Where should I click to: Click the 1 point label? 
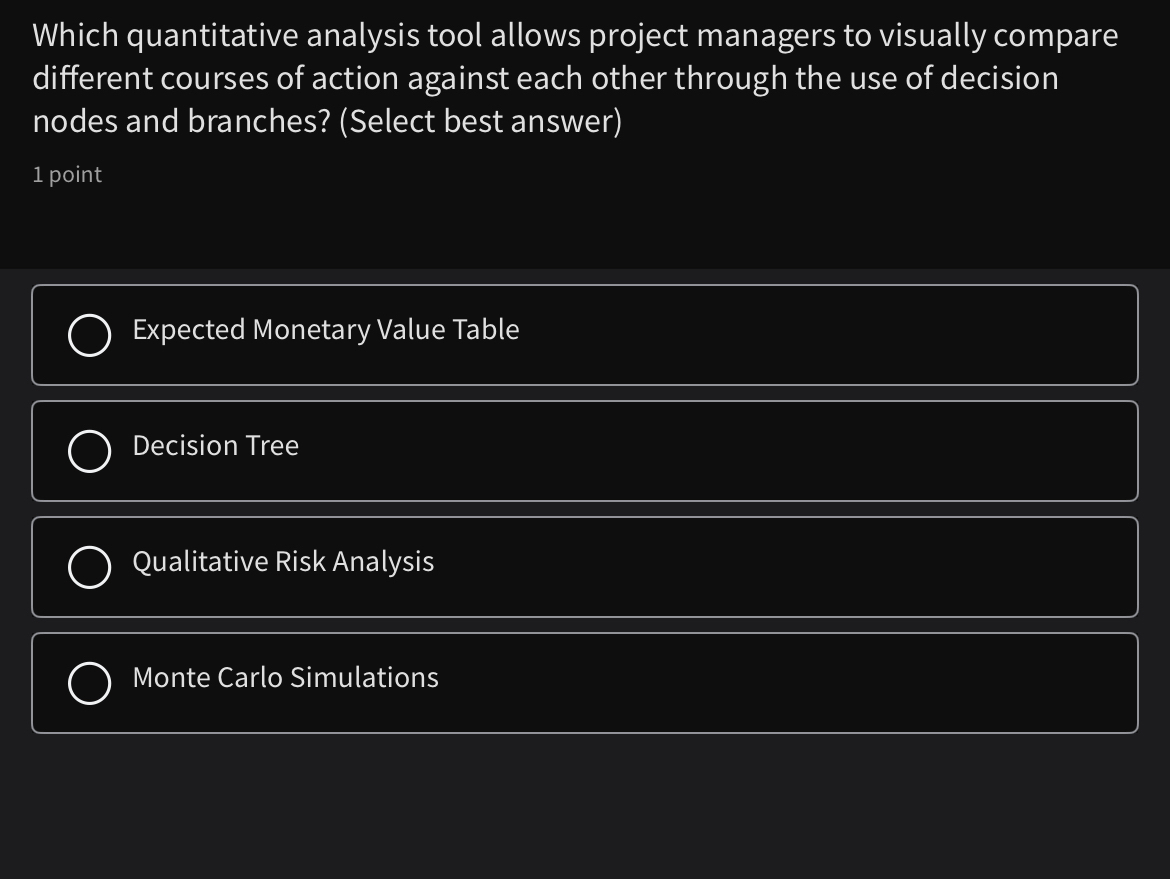click(x=66, y=174)
